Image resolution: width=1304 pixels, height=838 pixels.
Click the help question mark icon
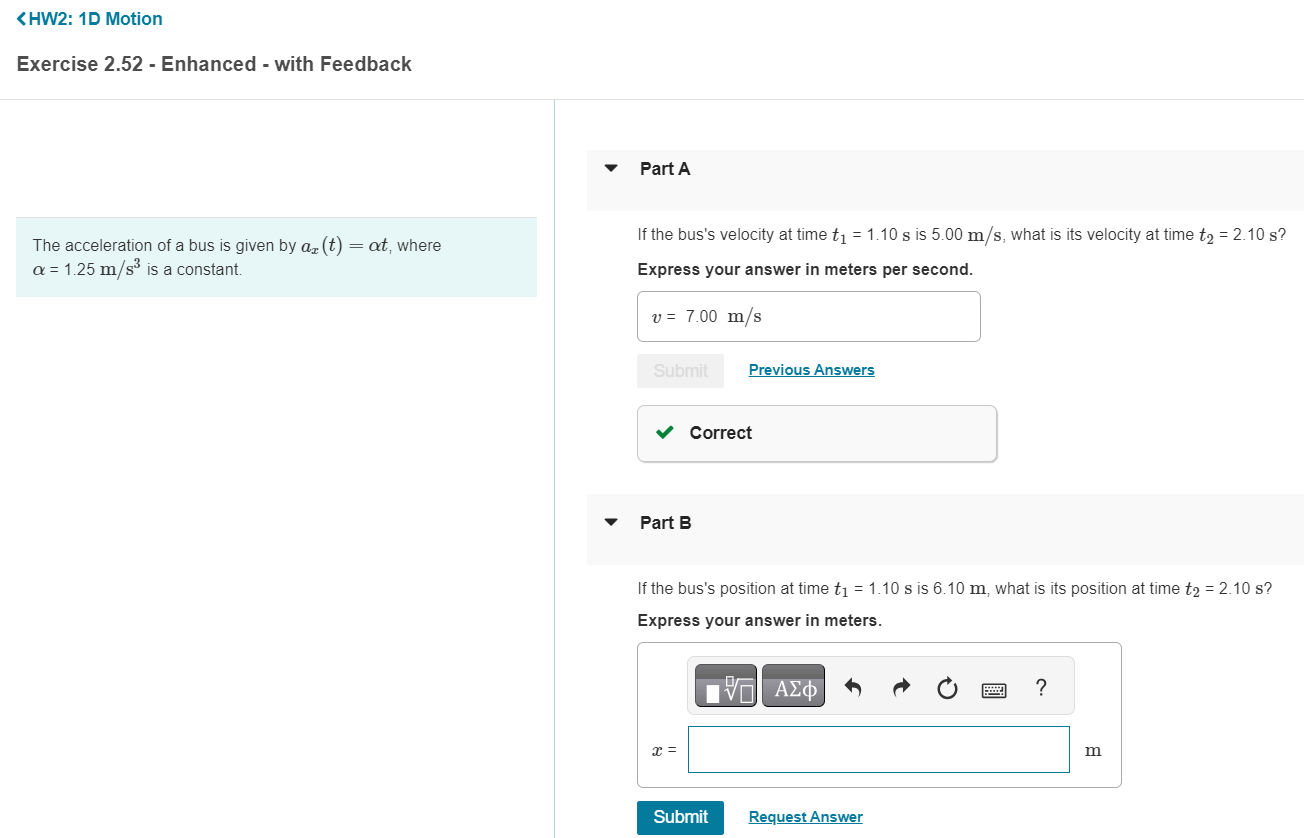pos(1040,687)
